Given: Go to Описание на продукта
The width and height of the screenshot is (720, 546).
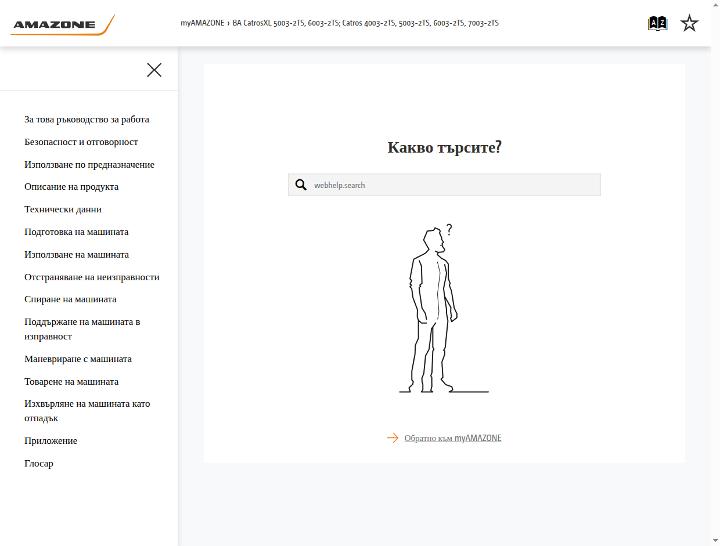Looking at the screenshot, I should [71, 187].
